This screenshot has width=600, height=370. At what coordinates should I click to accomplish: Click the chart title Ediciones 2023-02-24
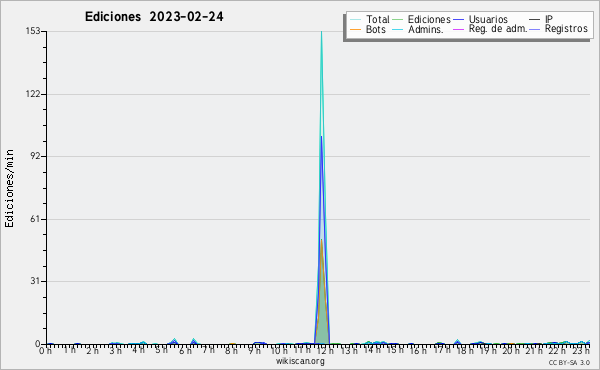154,17
